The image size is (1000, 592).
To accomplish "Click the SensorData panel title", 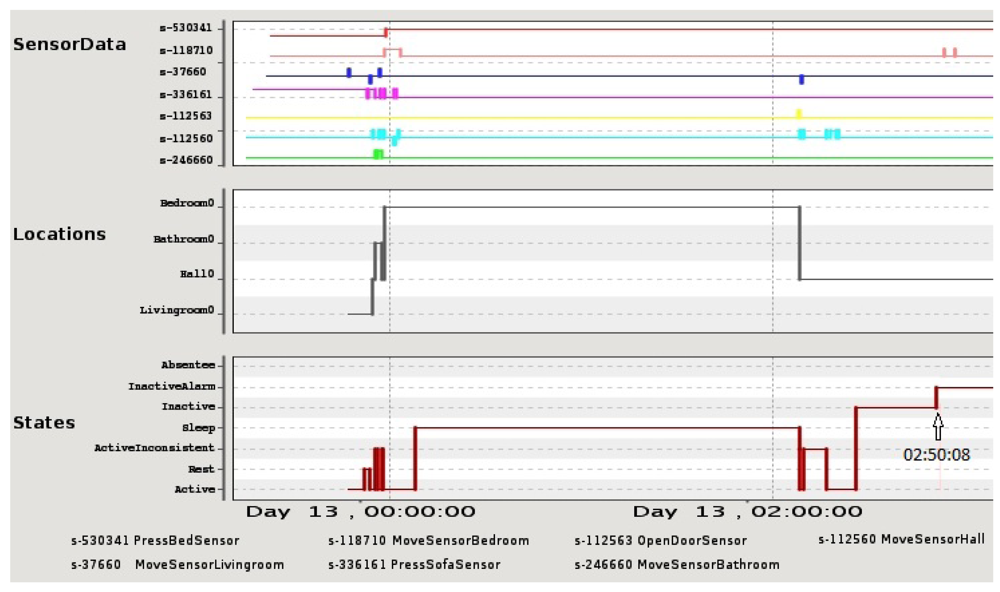I will click(70, 44).
